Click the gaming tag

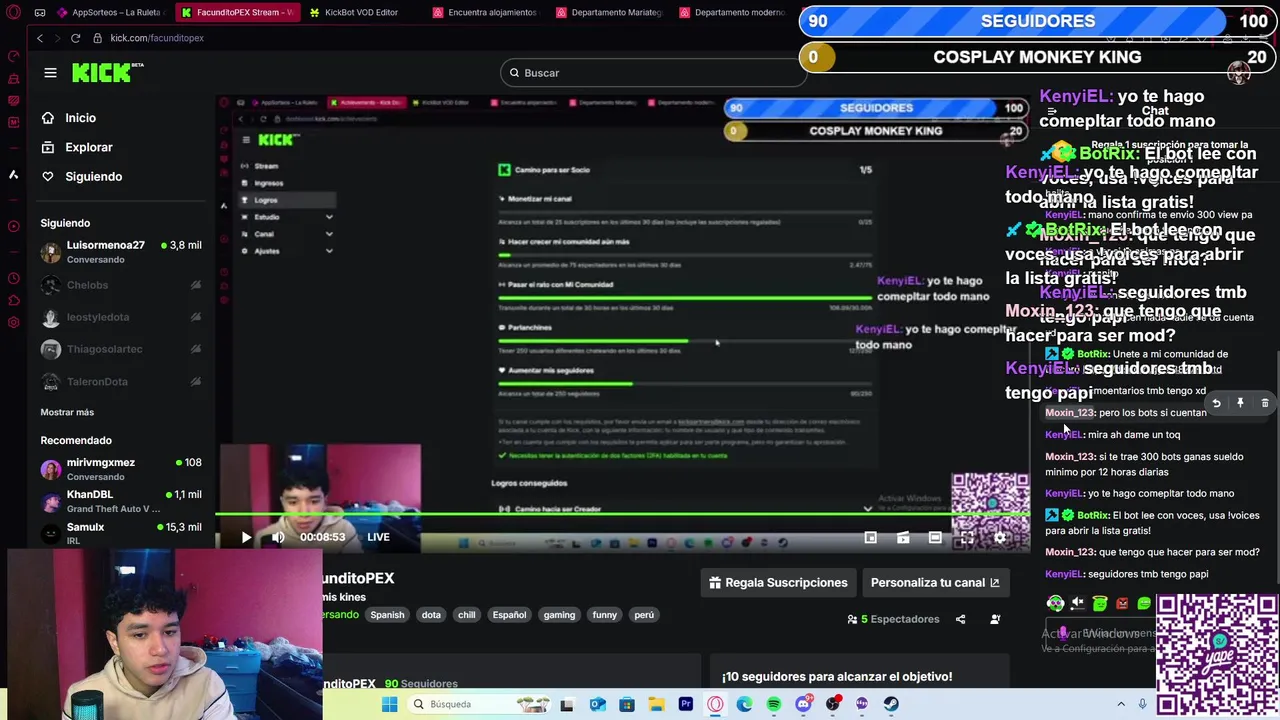[559, 615]
